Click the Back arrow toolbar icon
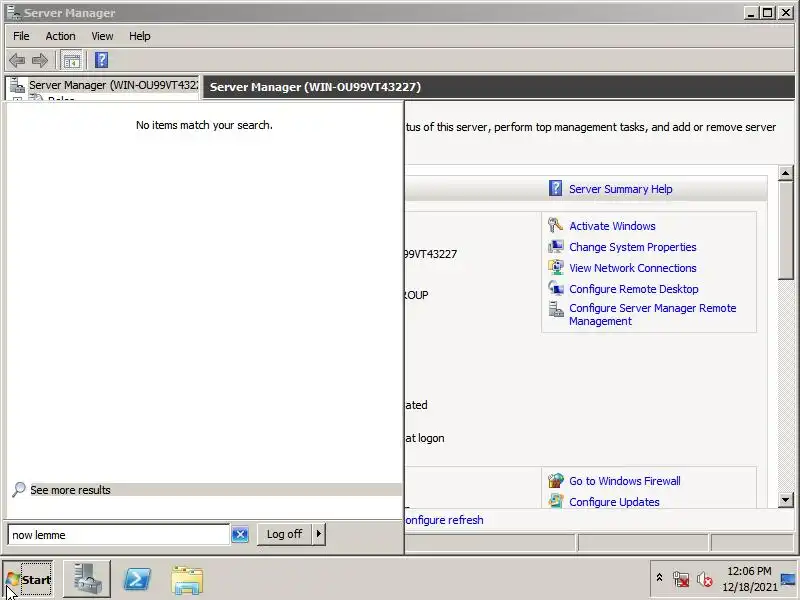The image size is (800, 600). (x=17, y=61)
